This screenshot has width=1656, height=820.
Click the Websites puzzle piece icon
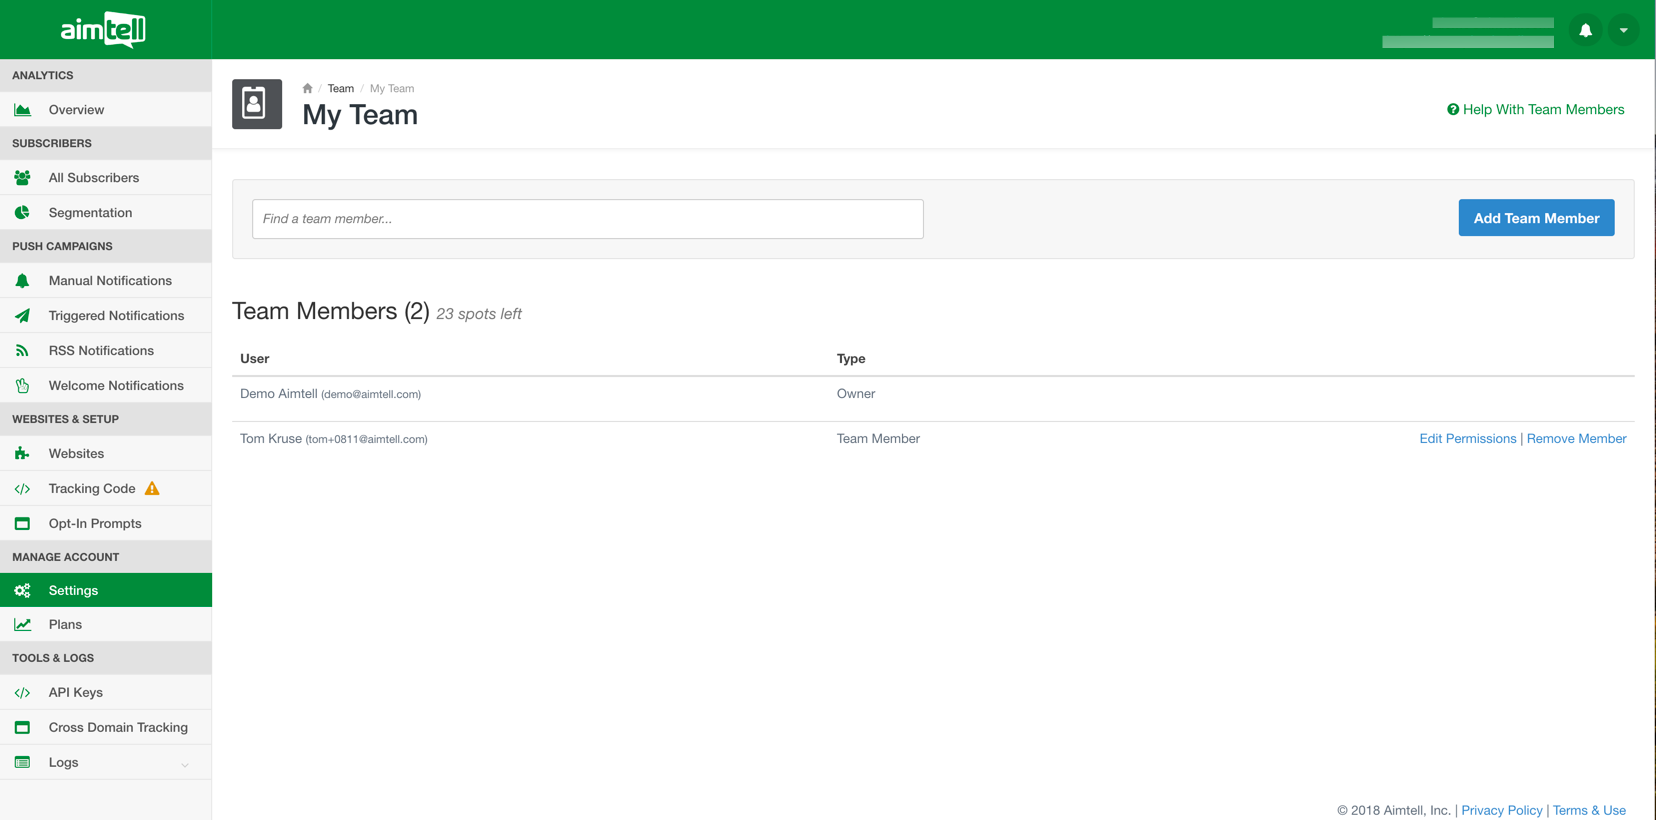tap(22, 454)
